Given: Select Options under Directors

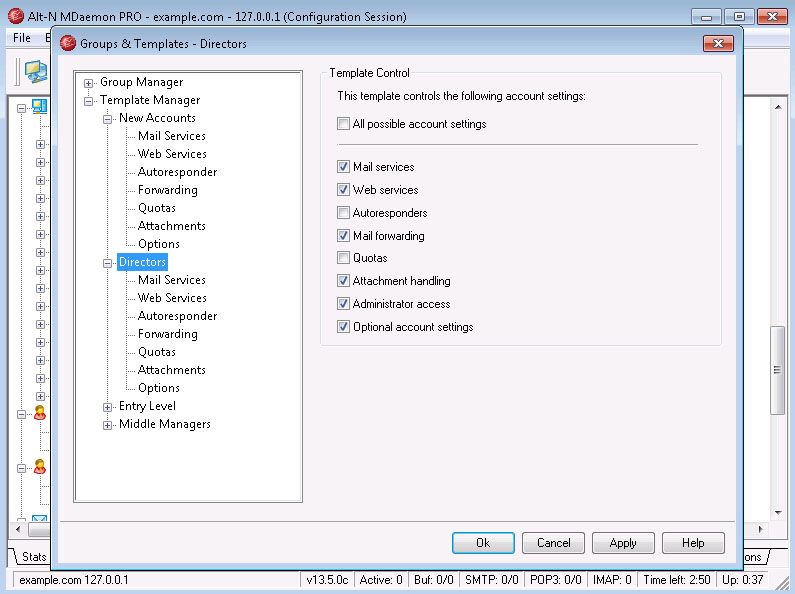Looking at the screenshot, I should tap(159, 388).
